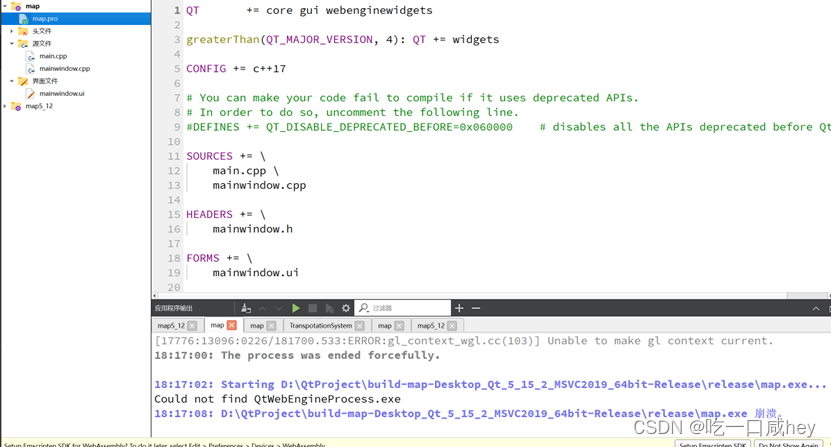Click 'CONFIG += c++17' line
The width and height of the screenshot is (831, 447).
(236, 69)
